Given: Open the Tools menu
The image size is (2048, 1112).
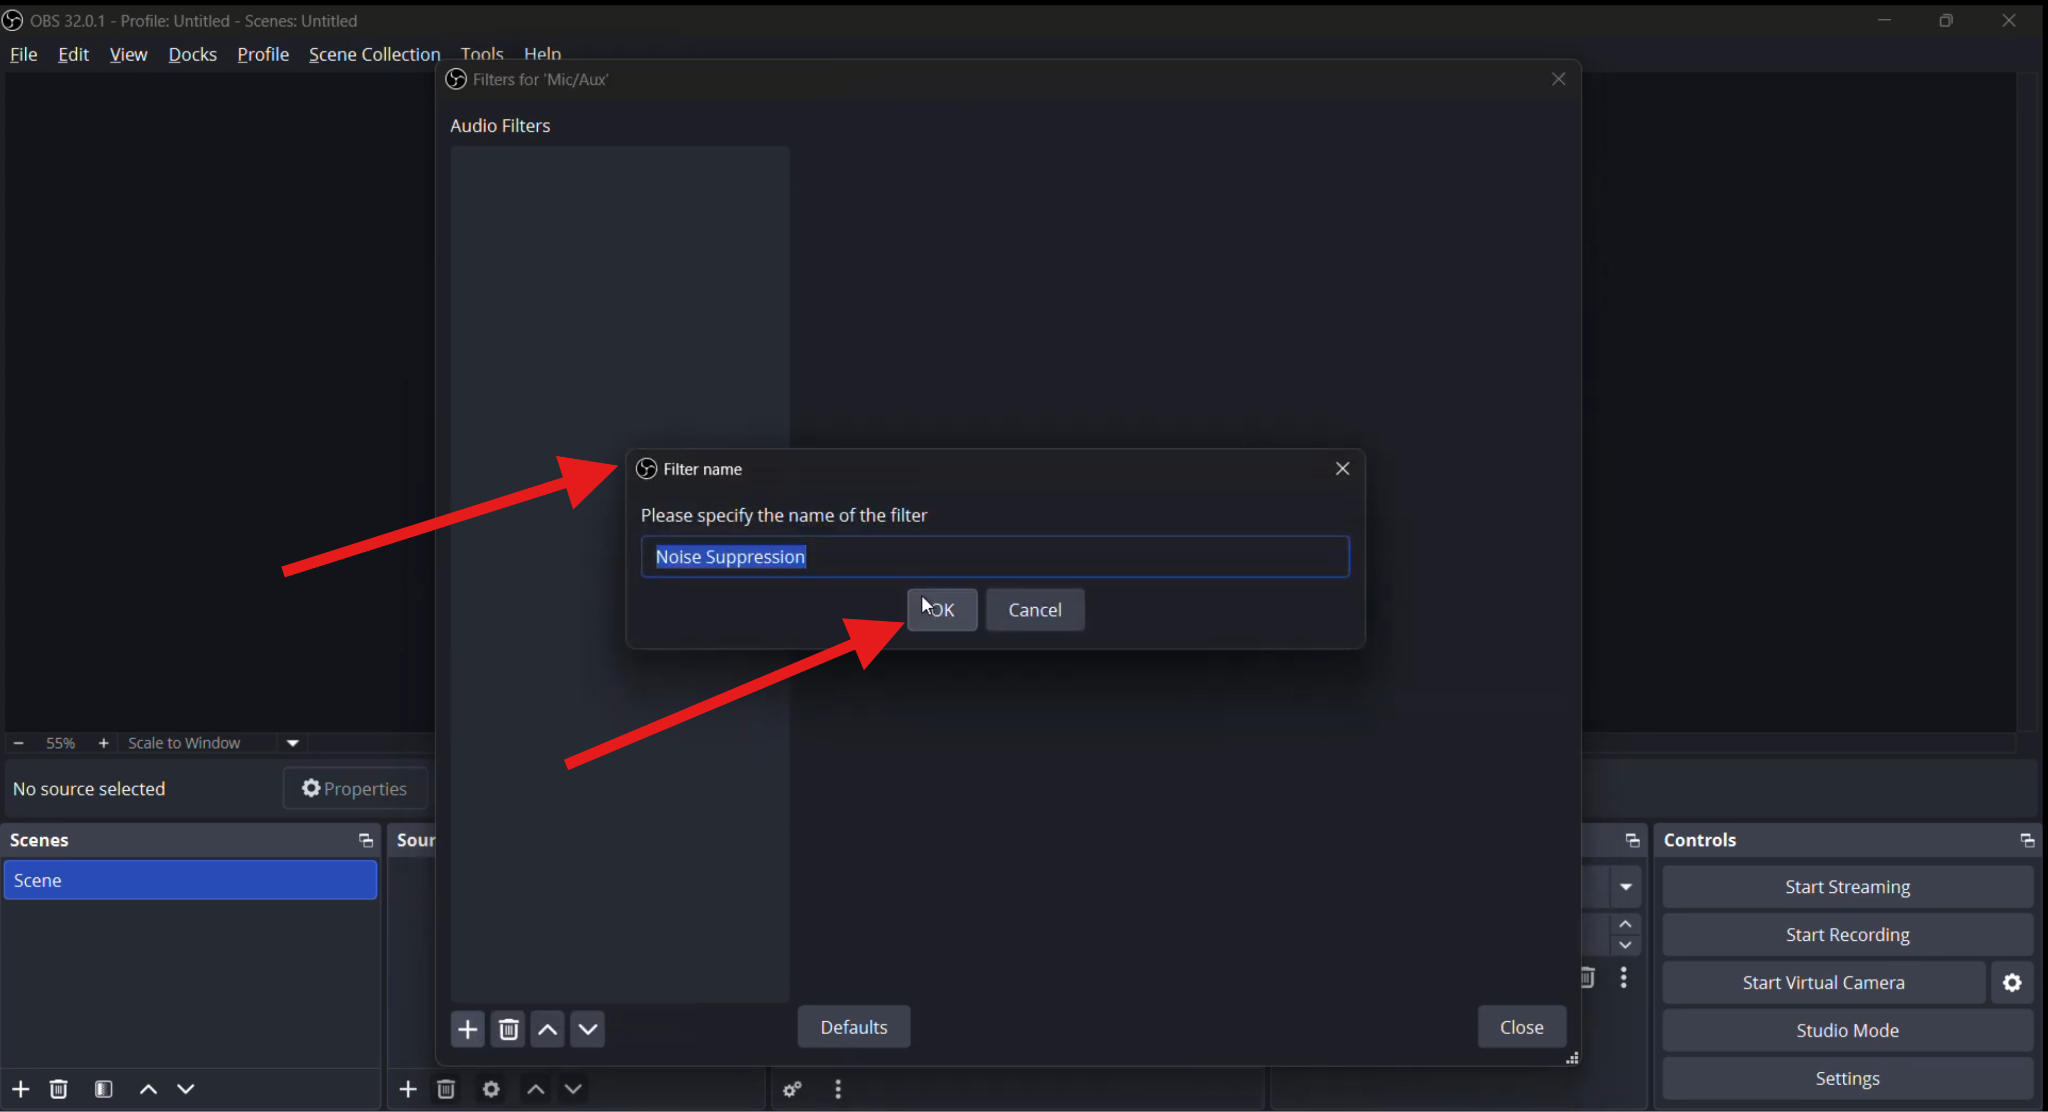Looking at the screenshot, I should pos(482,54).
